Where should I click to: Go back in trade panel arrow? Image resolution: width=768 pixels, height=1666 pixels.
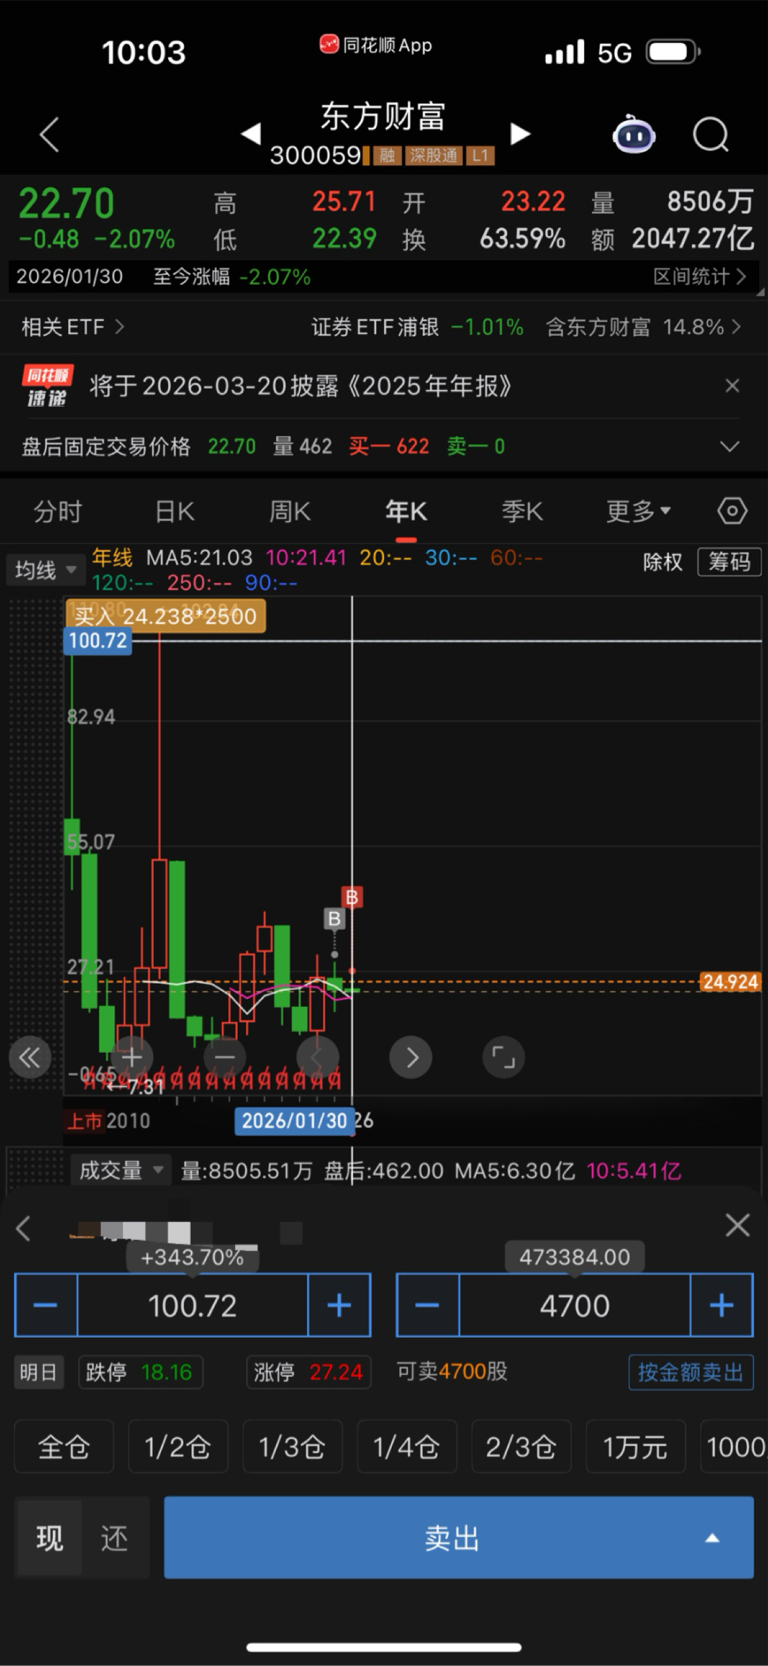click(x=24, y=1228)
